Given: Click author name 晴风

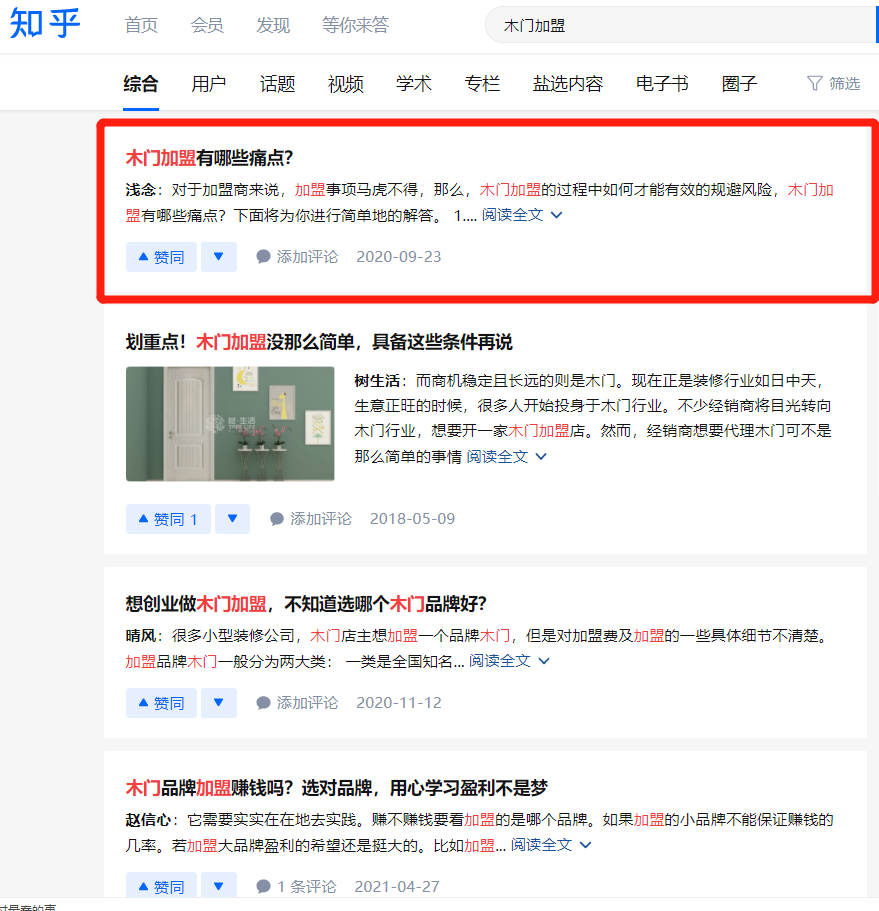Looking at the screenshot, I should (140, 636).
